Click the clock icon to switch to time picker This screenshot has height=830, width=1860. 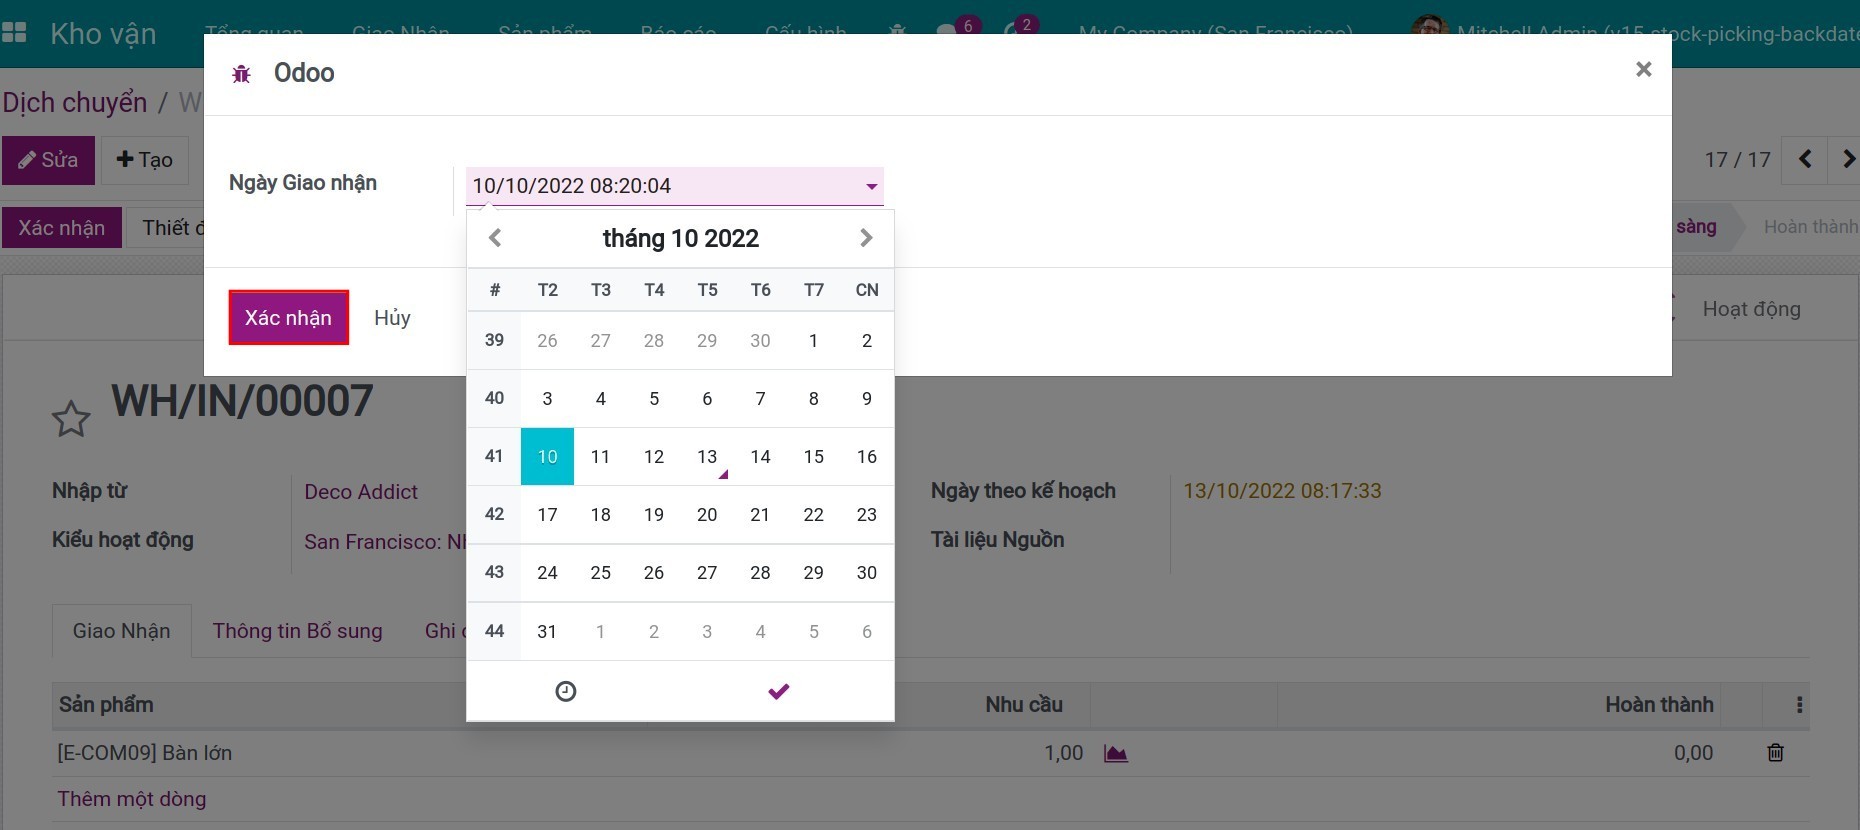point(566,691)
